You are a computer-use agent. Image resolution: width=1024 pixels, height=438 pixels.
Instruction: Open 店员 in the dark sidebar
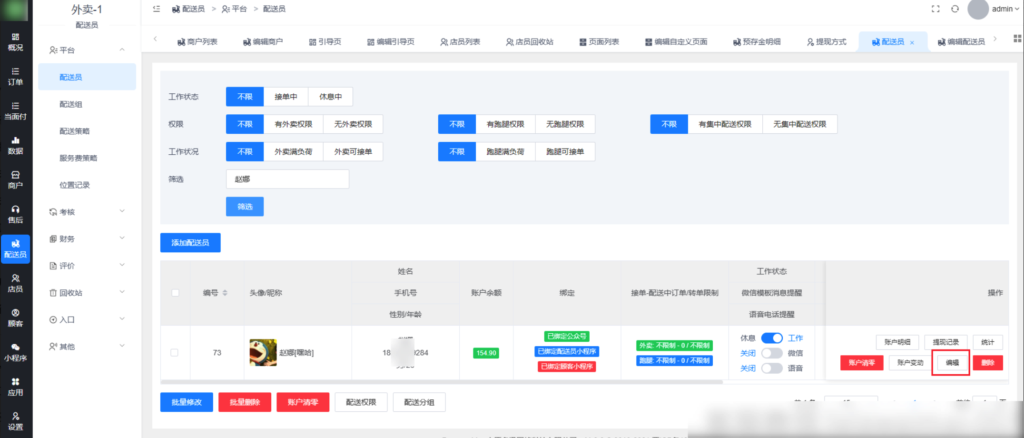(15, 283)
